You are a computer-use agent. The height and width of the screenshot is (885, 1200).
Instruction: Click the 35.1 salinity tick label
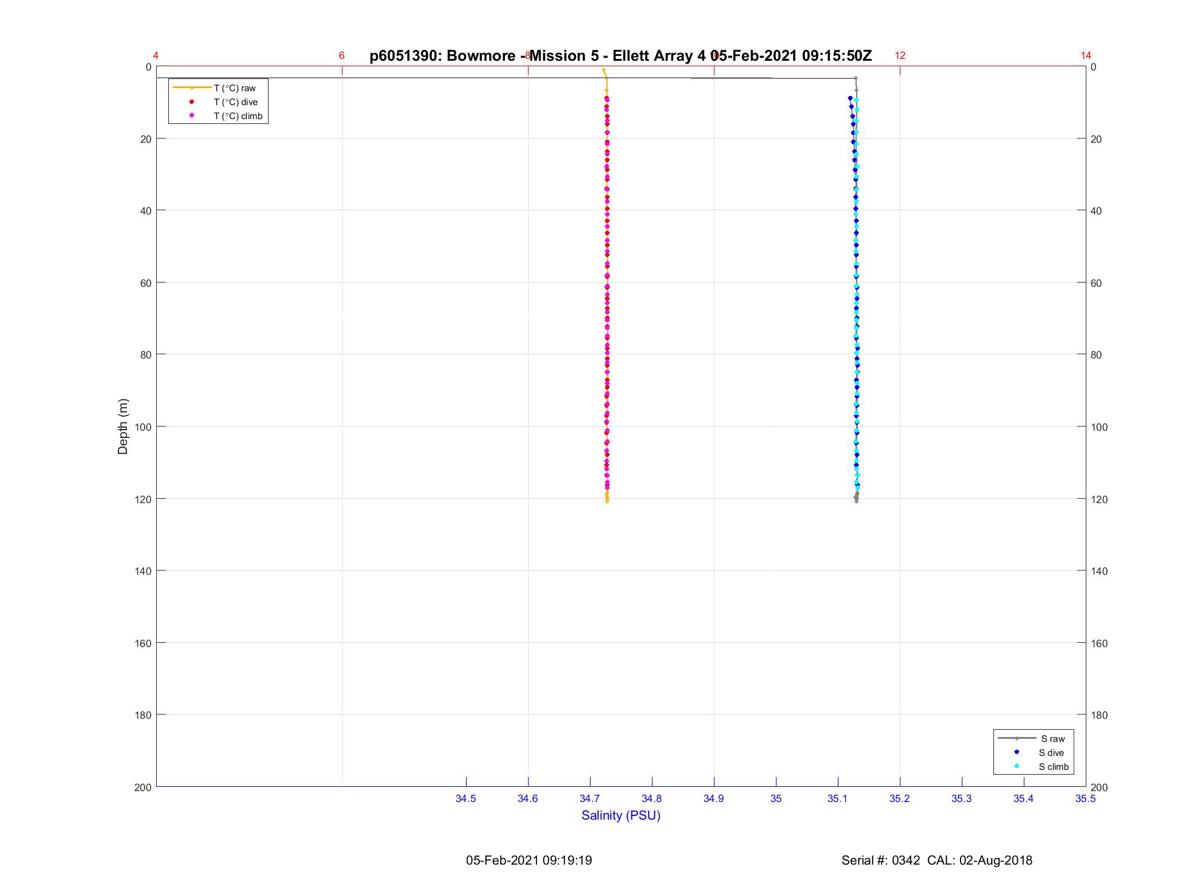tap(838, 798)
